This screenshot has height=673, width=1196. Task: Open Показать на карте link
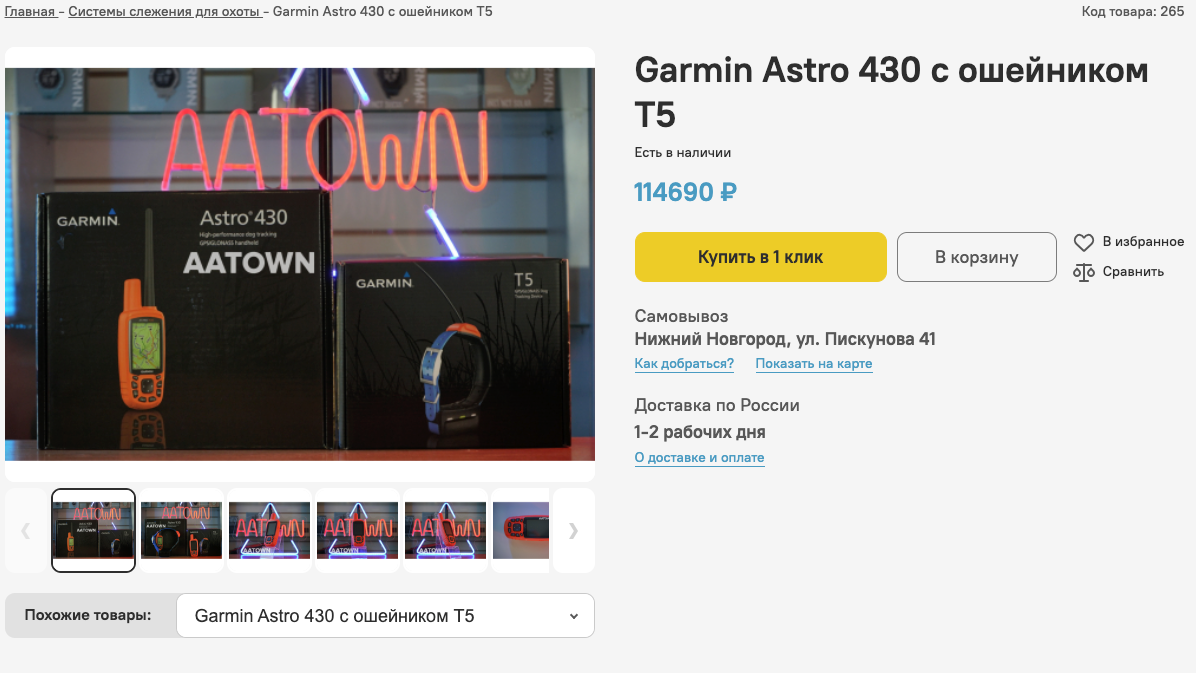(x=814, y=363)
